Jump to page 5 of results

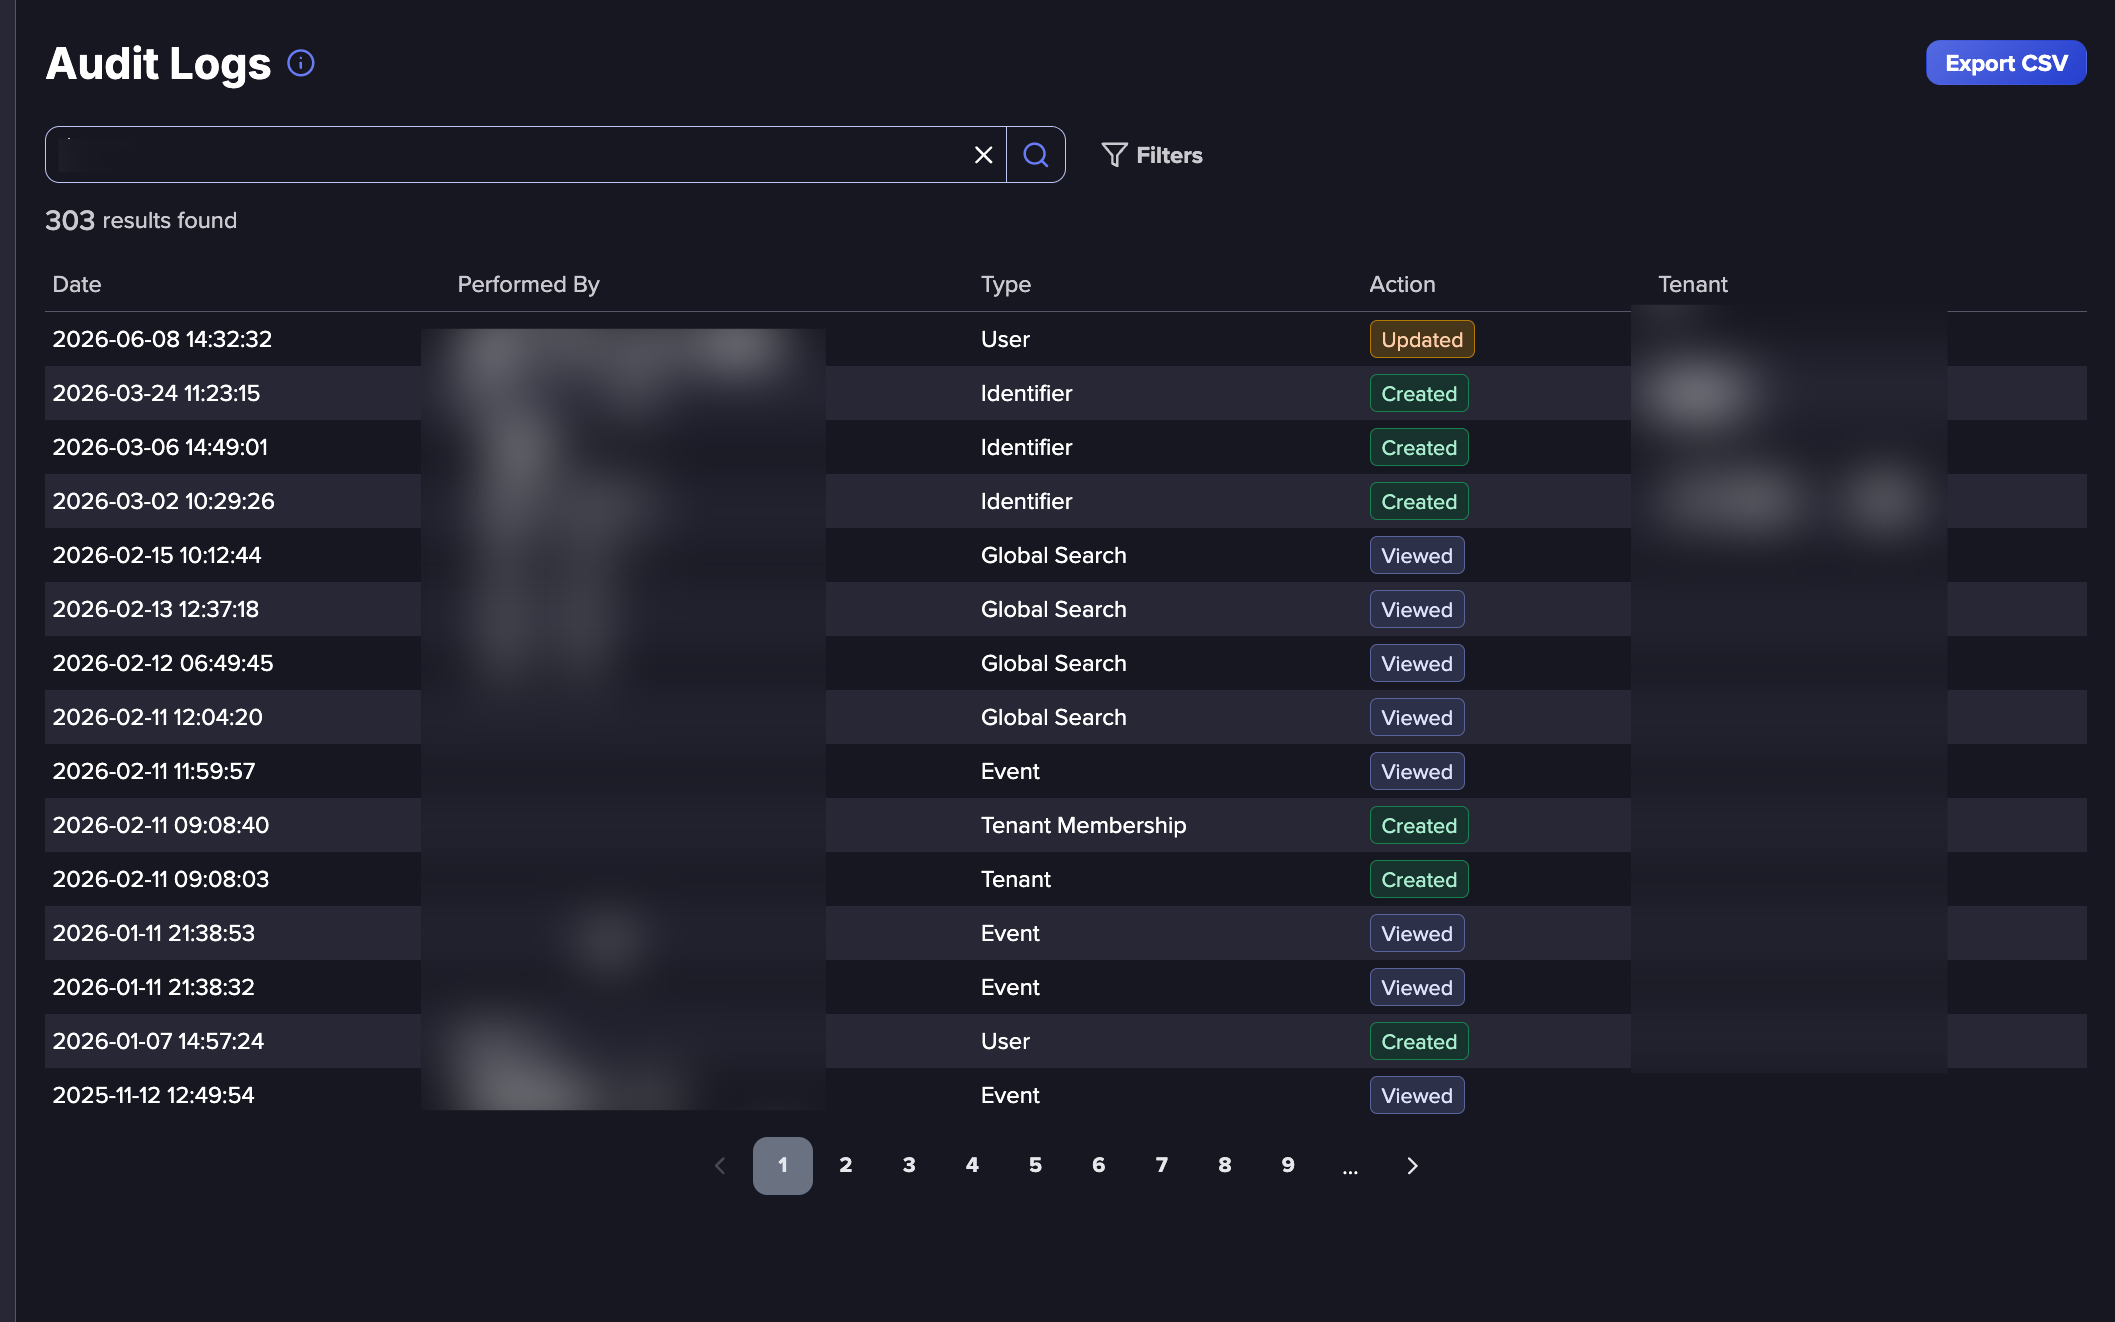[x=1035, y=1165]
